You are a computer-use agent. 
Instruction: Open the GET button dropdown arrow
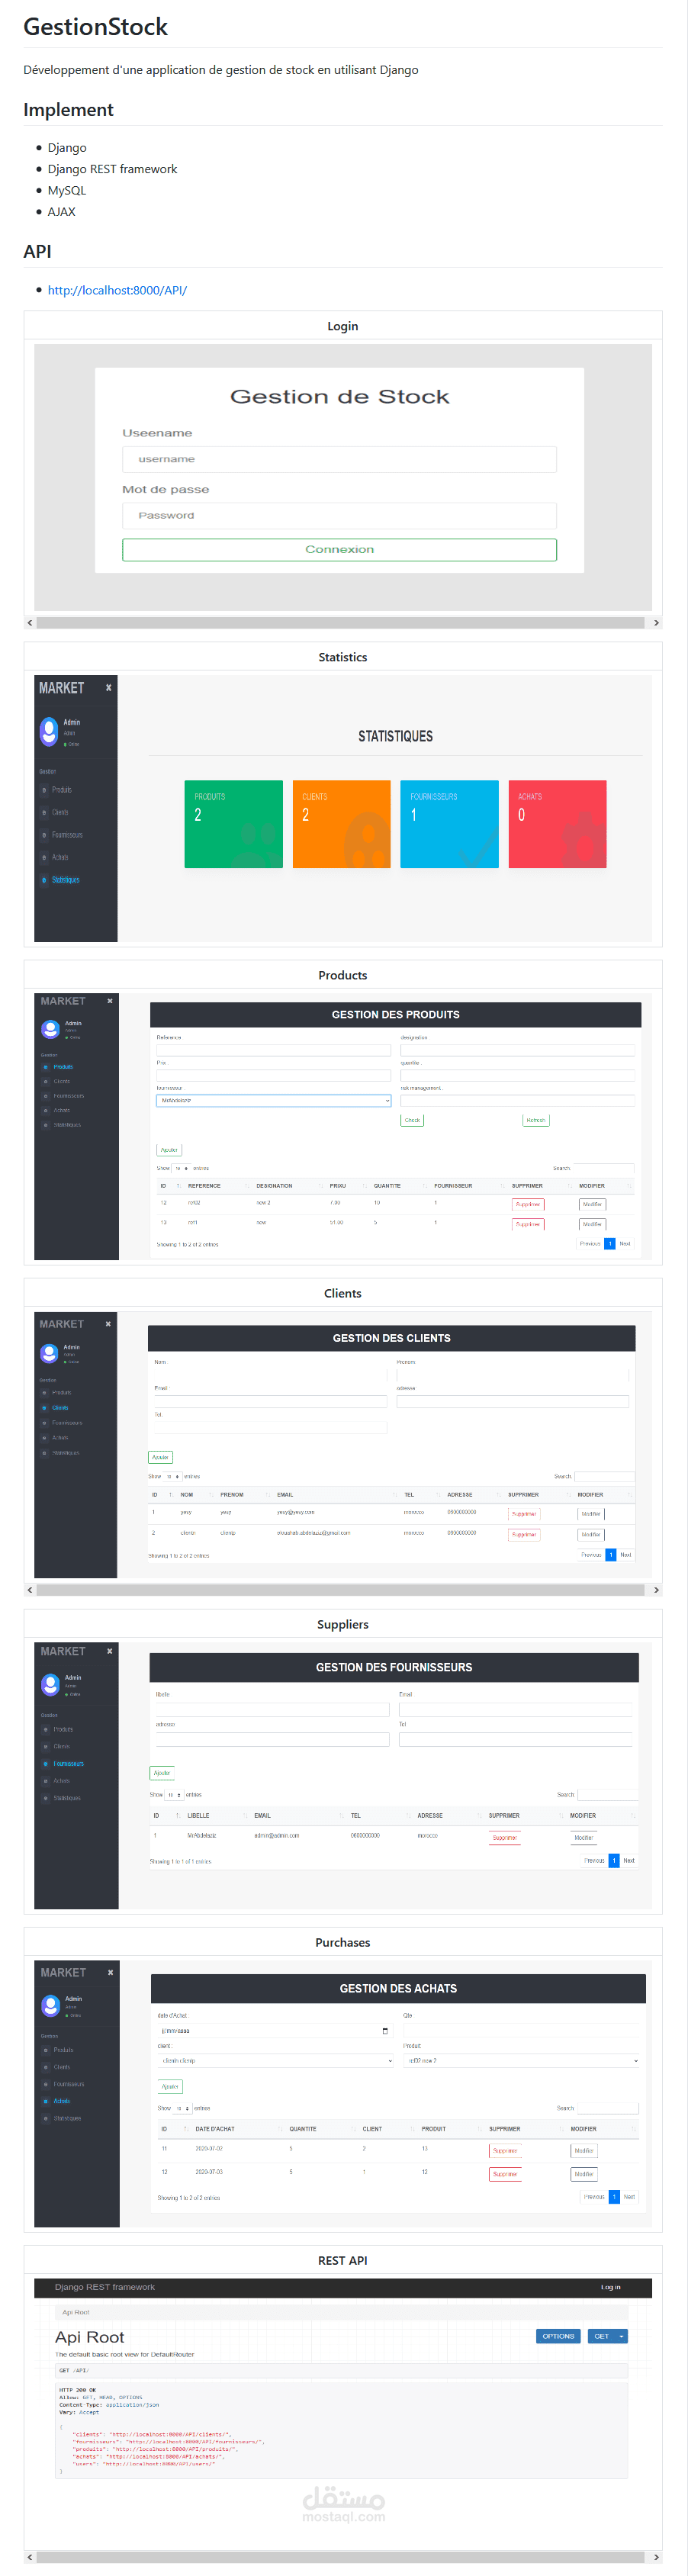click(x=621, y=2336)
